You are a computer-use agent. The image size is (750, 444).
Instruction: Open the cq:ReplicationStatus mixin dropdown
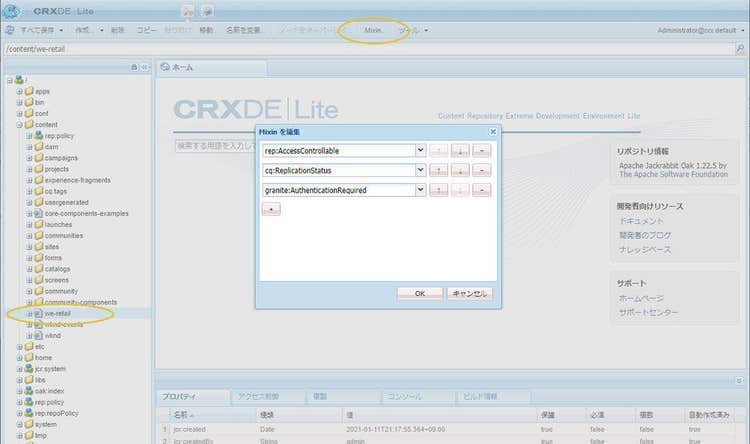[421, 170]
